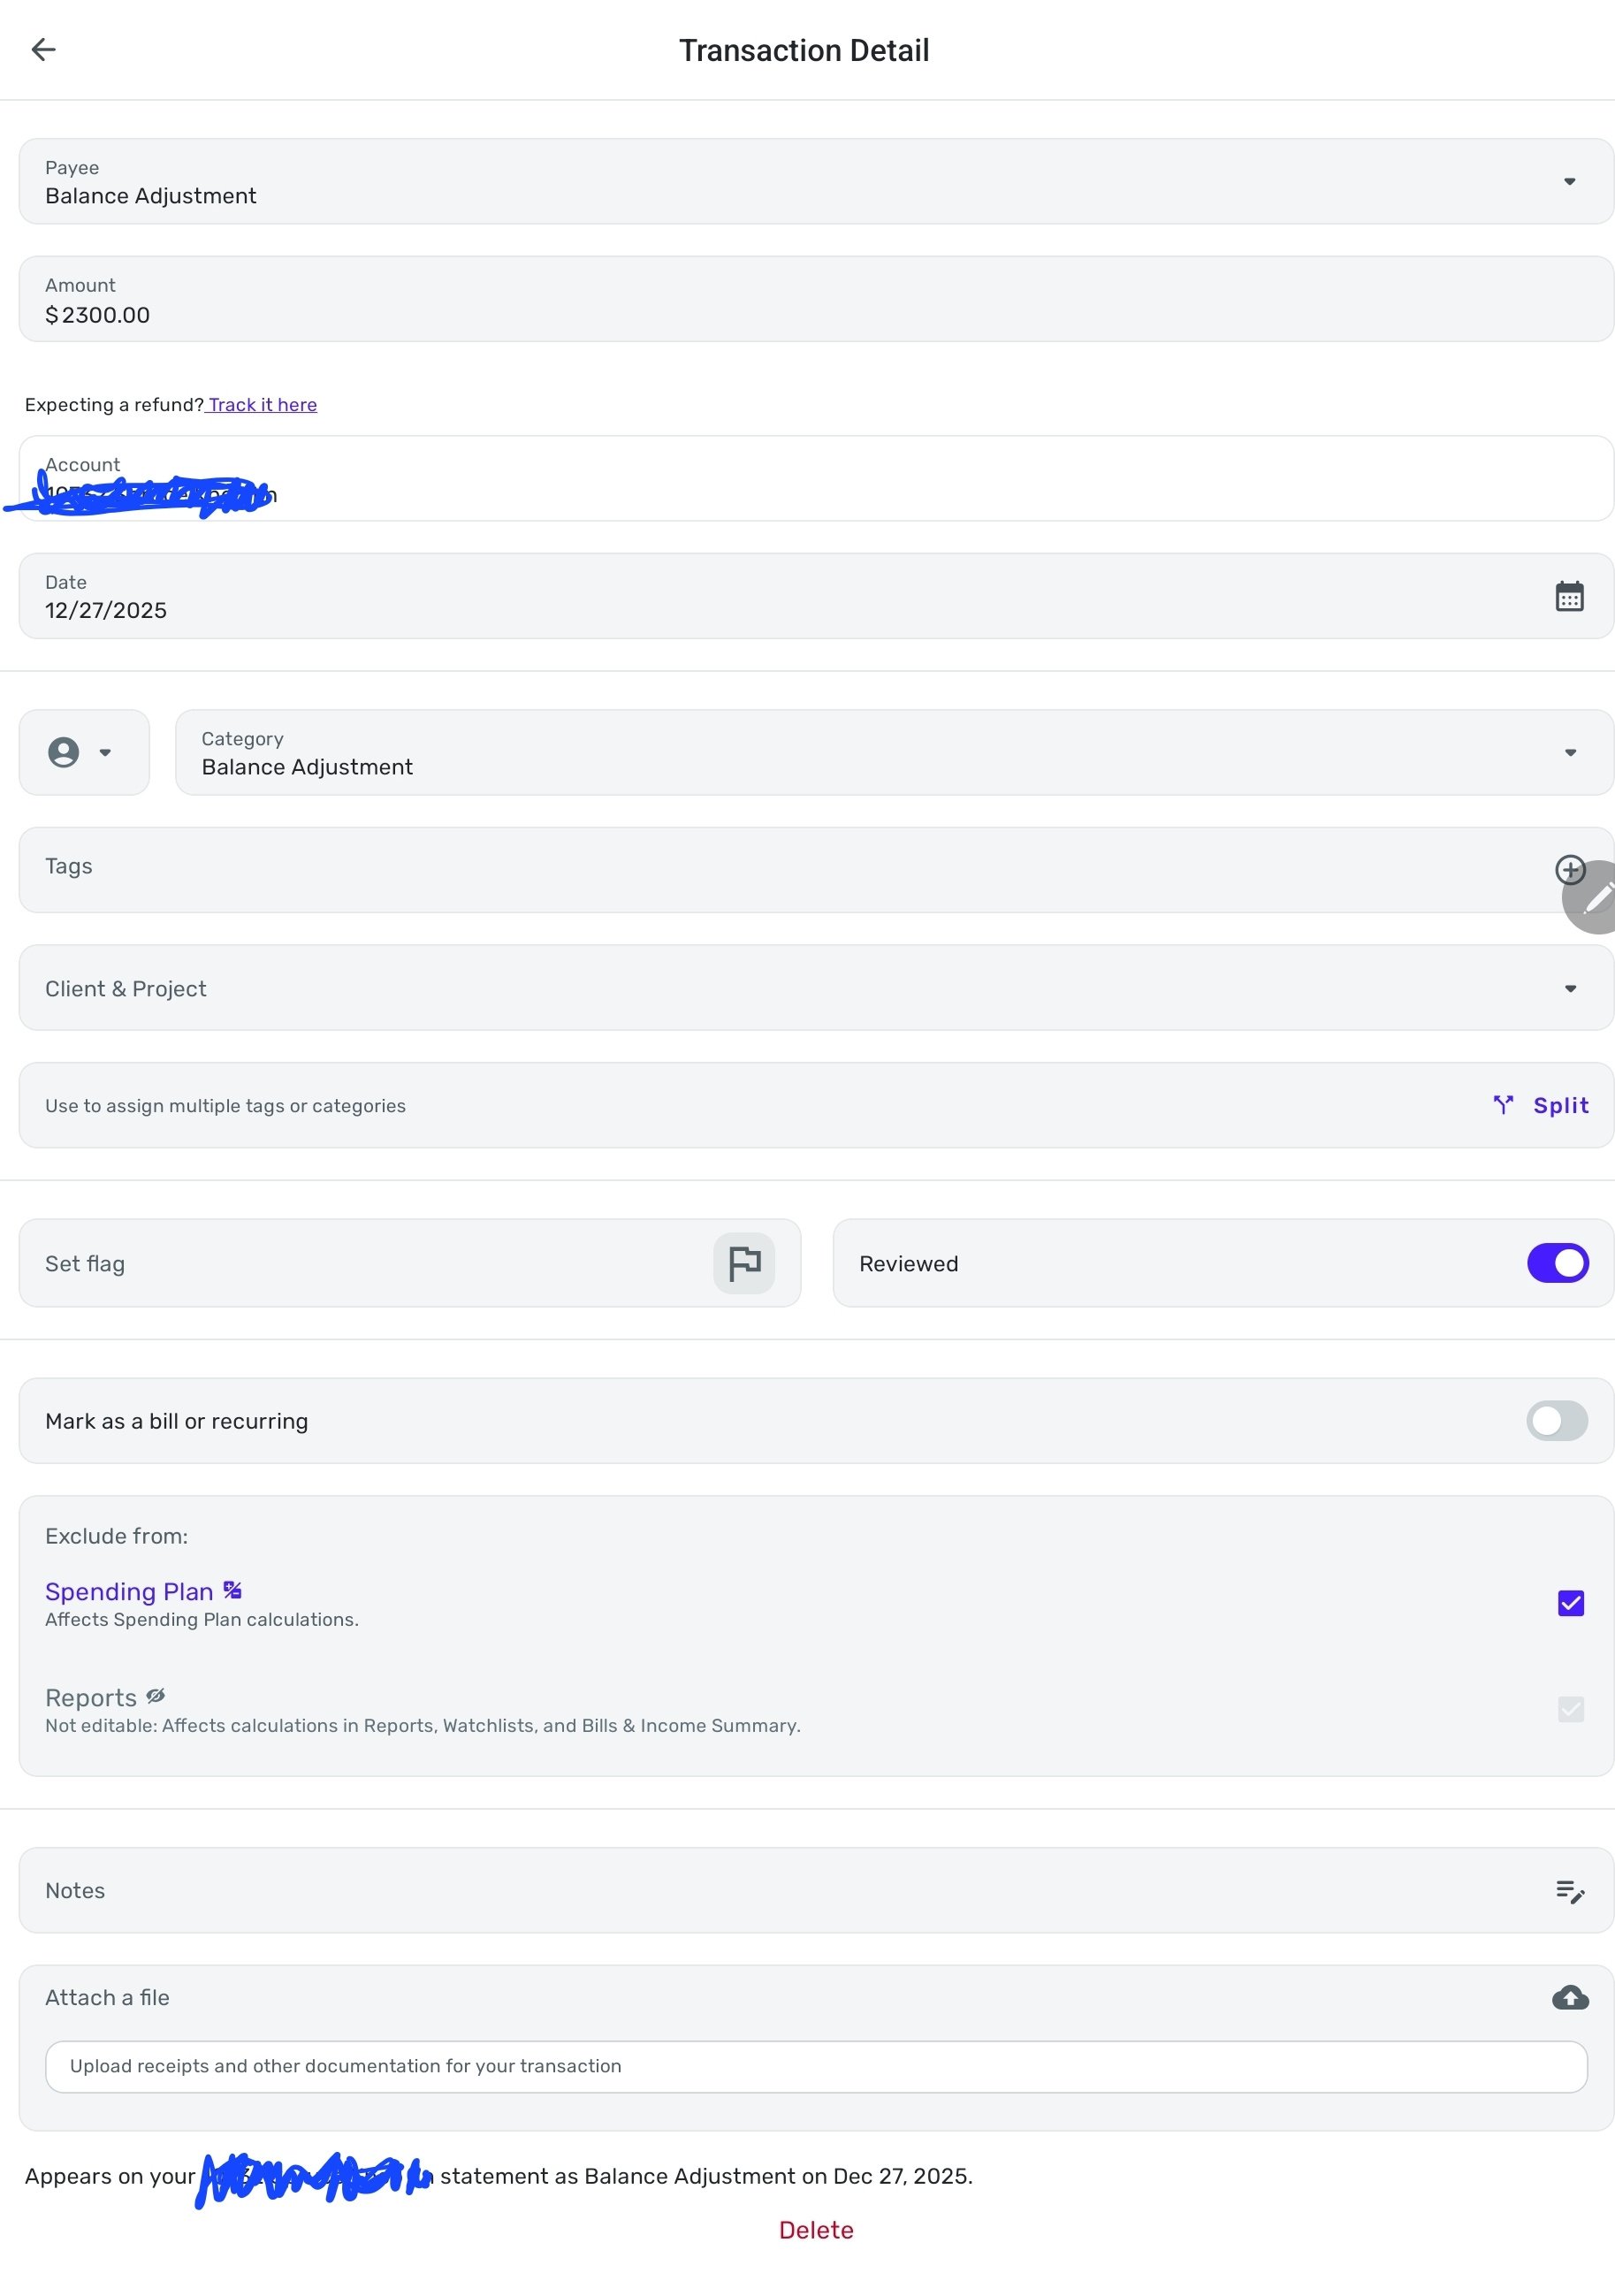Go back using the arrow icon

coord(43,49)
